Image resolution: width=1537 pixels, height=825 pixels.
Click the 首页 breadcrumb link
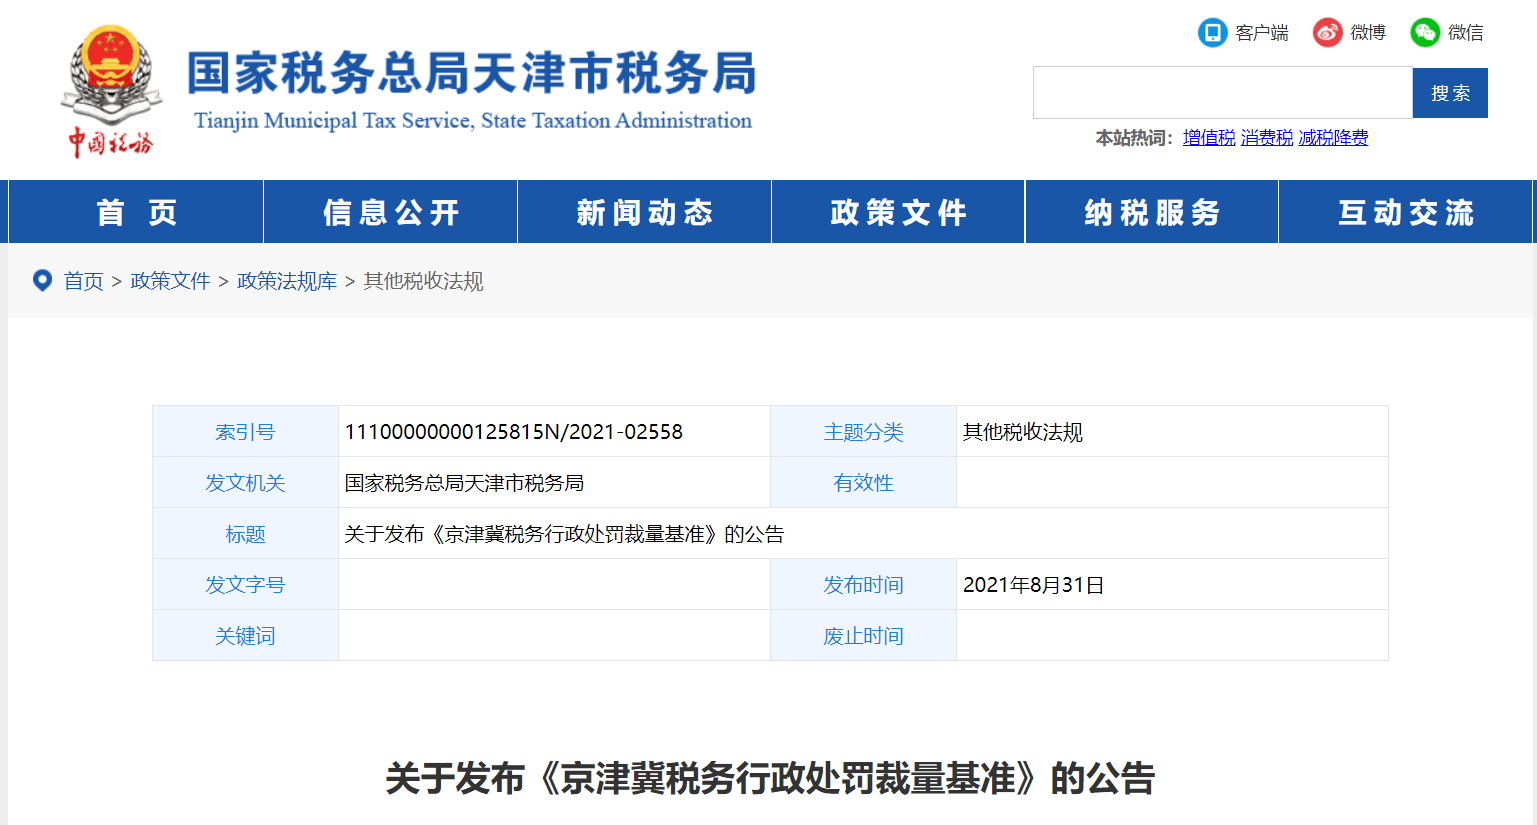(84, 281)
